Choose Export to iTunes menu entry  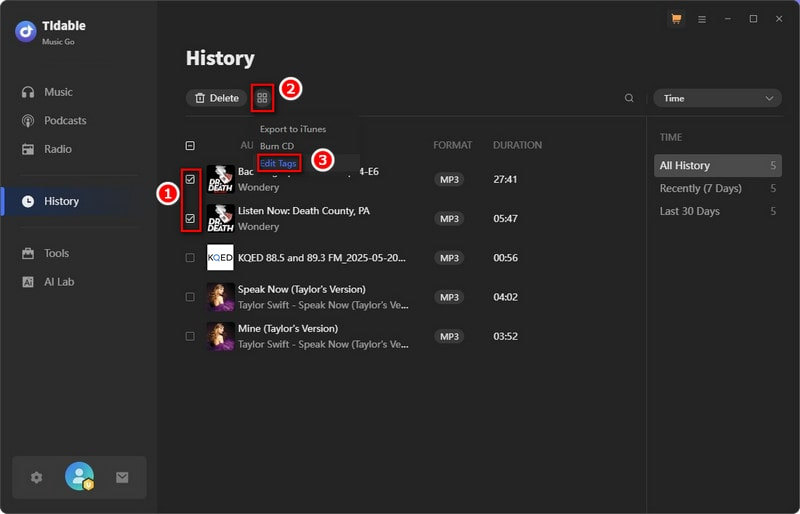click(x=292, y=129)
